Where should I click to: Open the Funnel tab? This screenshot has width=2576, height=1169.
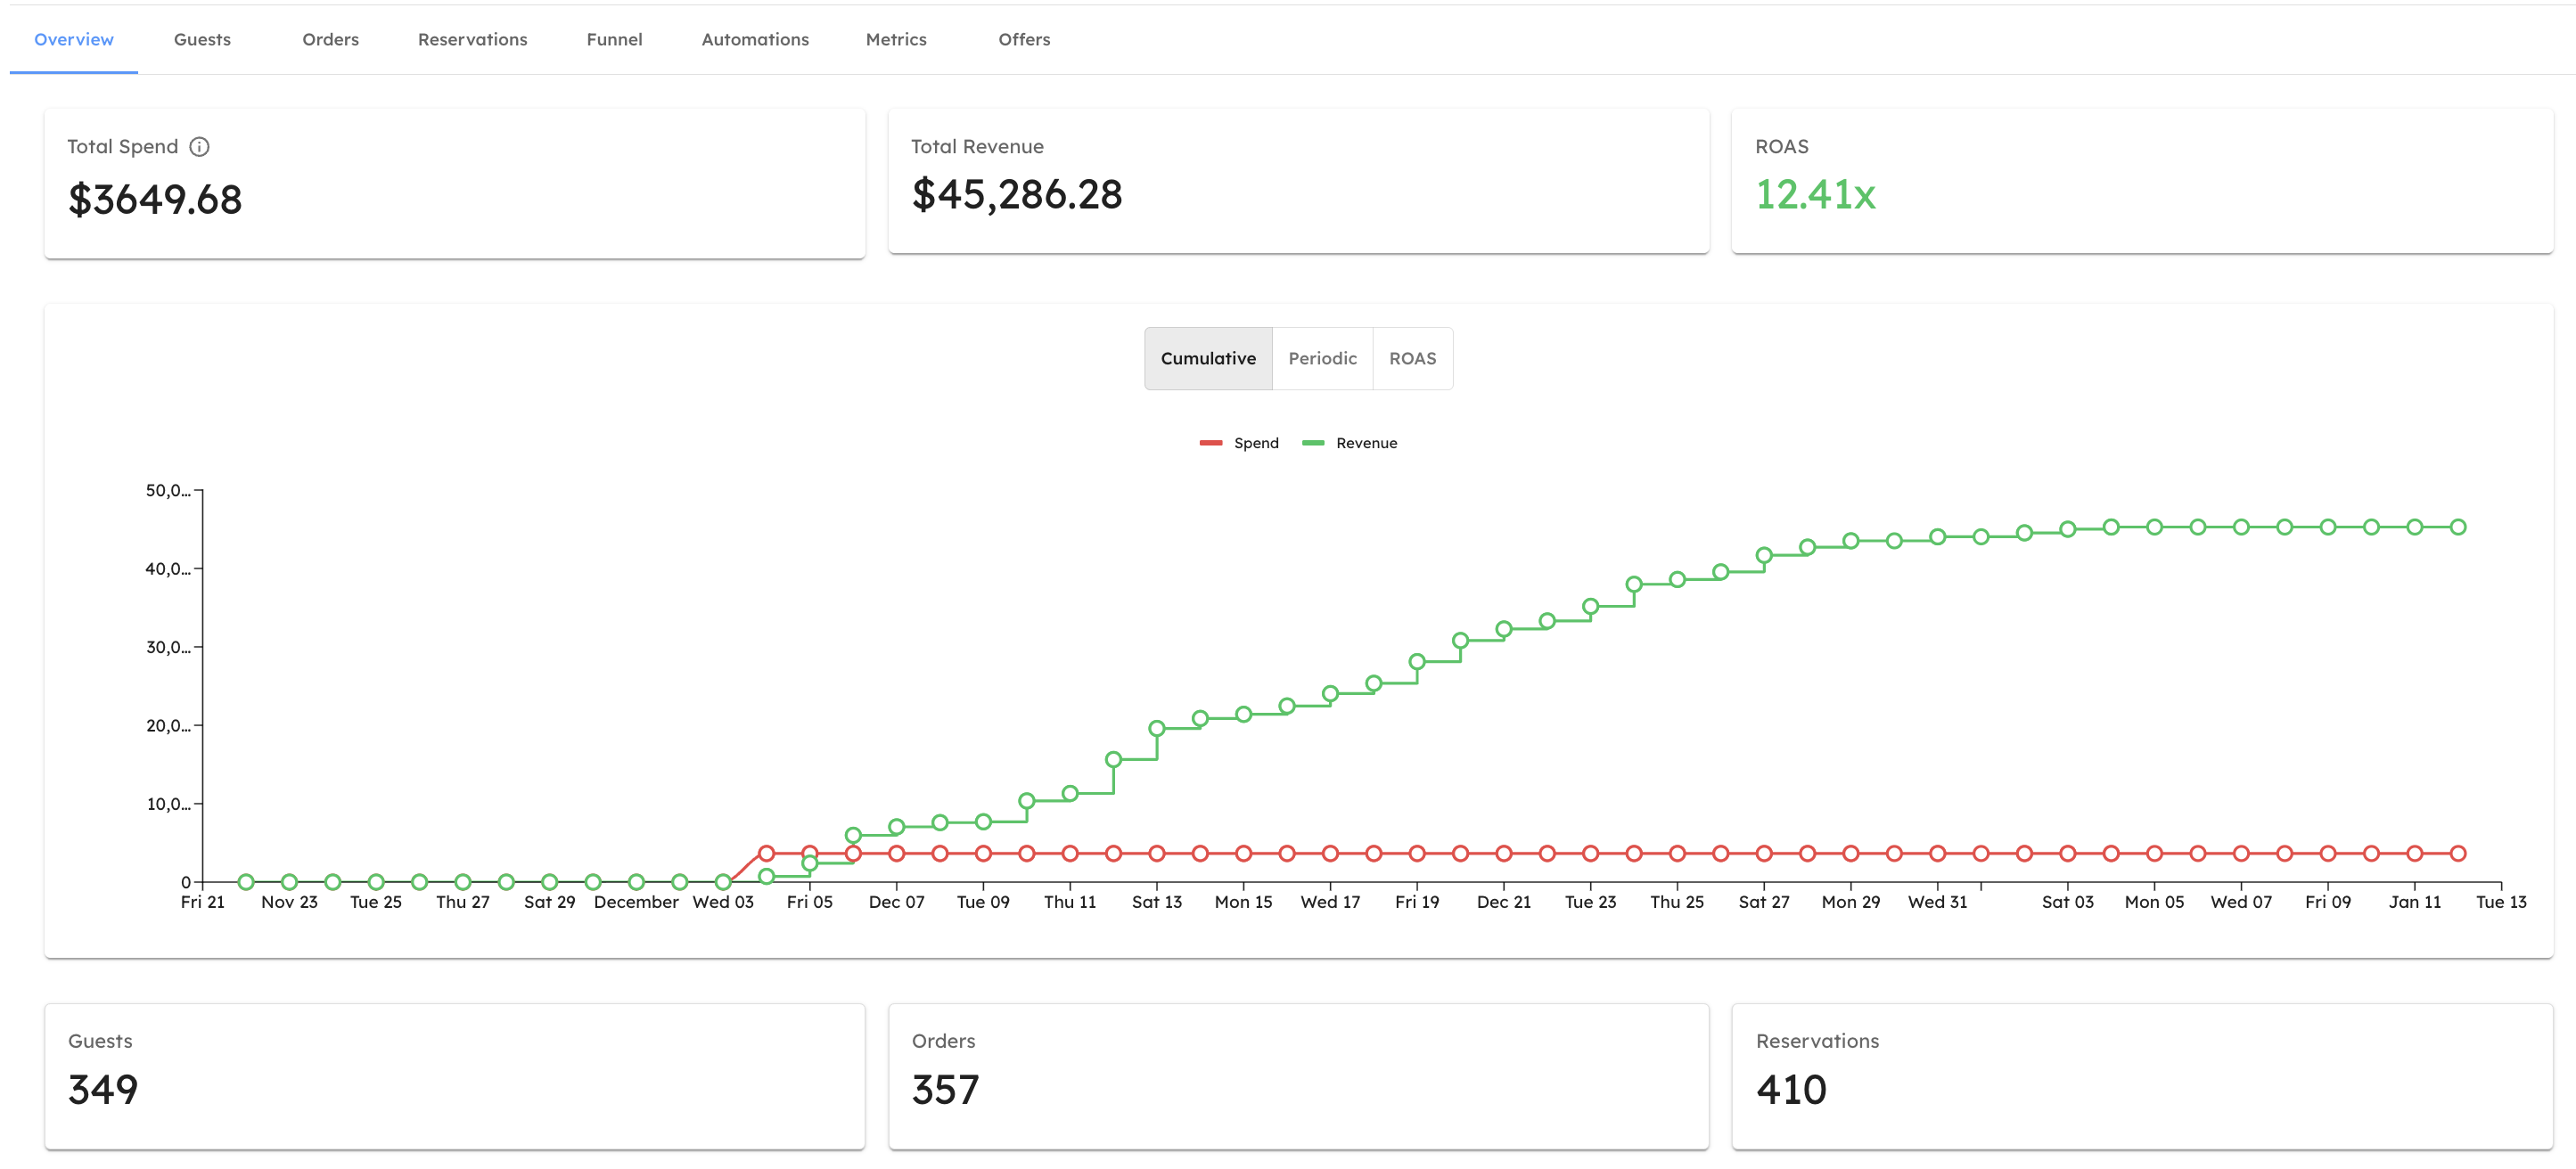point(614,40)
